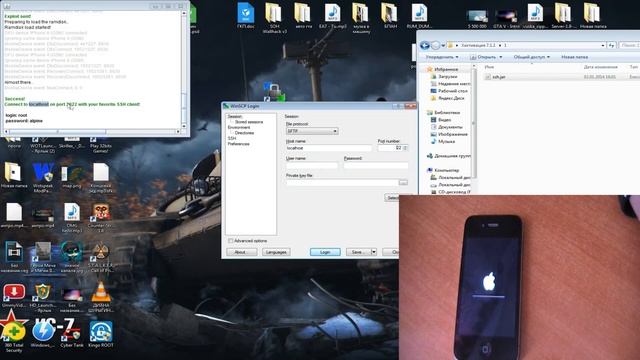Select Preferences in WinSCP tree
Screen dimensions: 640x360
238,144
